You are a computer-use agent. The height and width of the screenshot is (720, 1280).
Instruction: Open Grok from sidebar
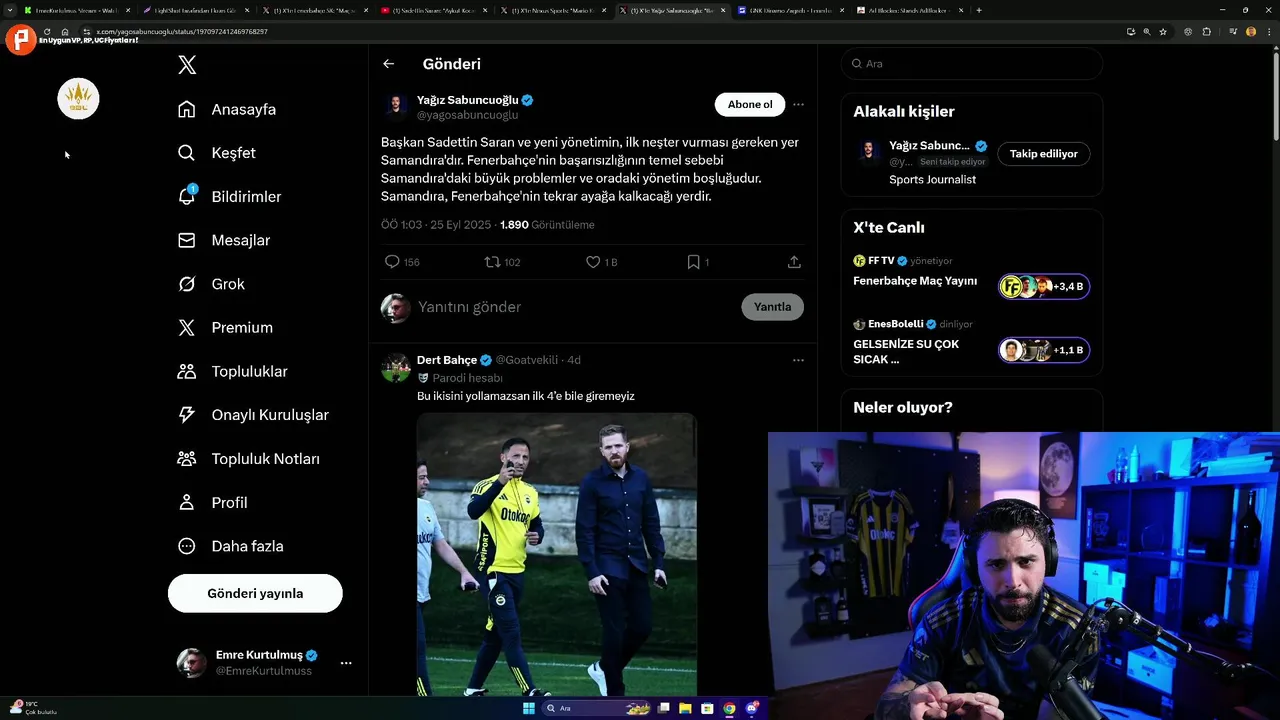point(211,284)
